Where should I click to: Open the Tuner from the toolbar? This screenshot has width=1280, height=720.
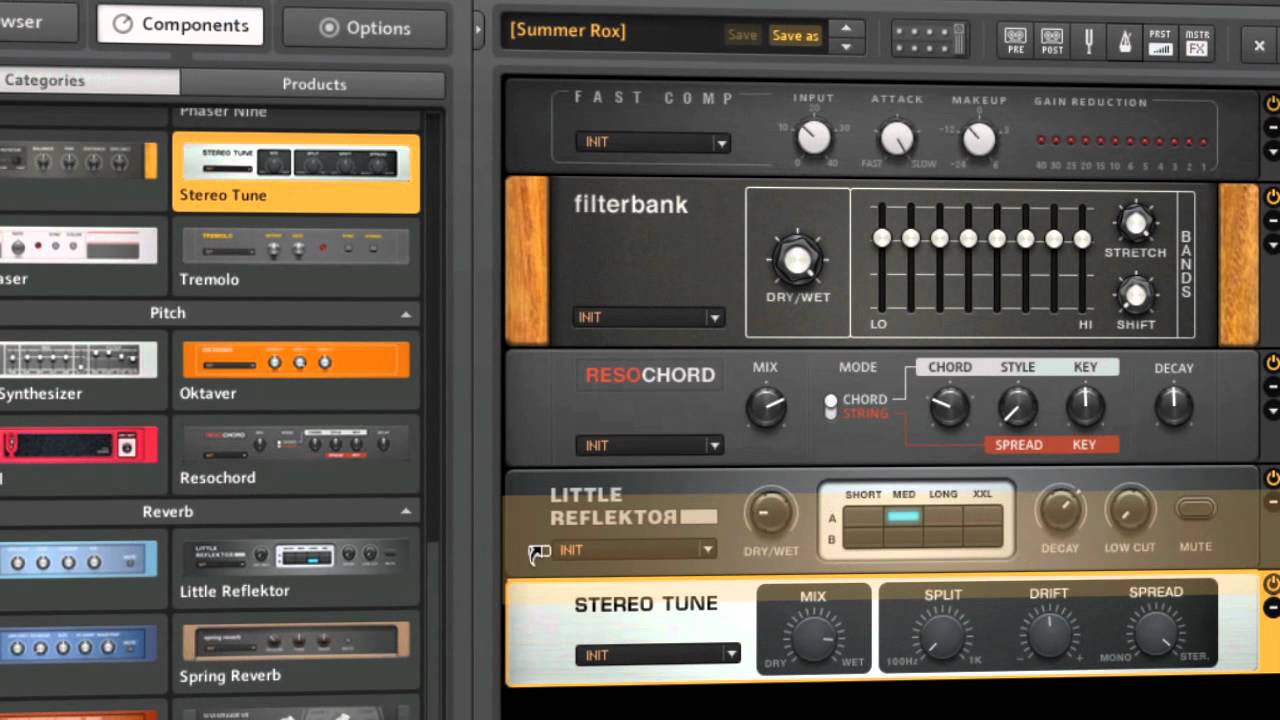pyautogui.click(x=1088, y=40)
